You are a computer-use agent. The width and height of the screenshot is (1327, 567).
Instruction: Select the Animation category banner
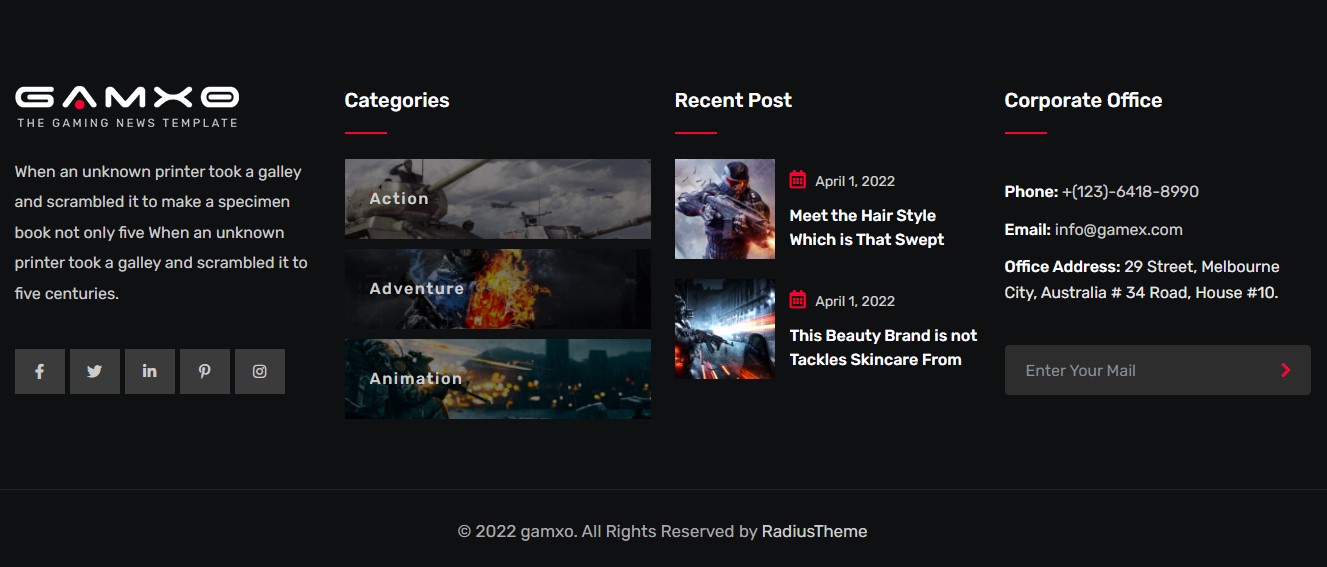(x=497, y=379)
